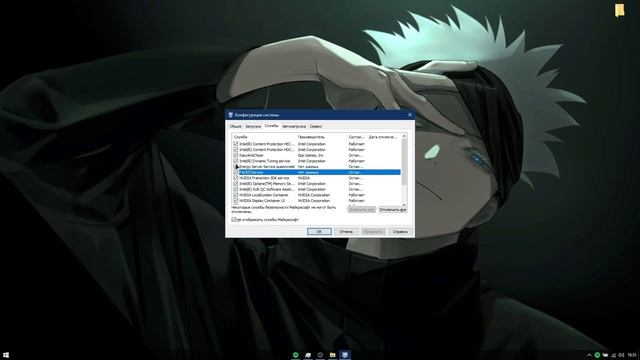This screenshot has width=640, height=360.
Task: Select the active System Configuration taskbar icon
Action: [345, 355]
